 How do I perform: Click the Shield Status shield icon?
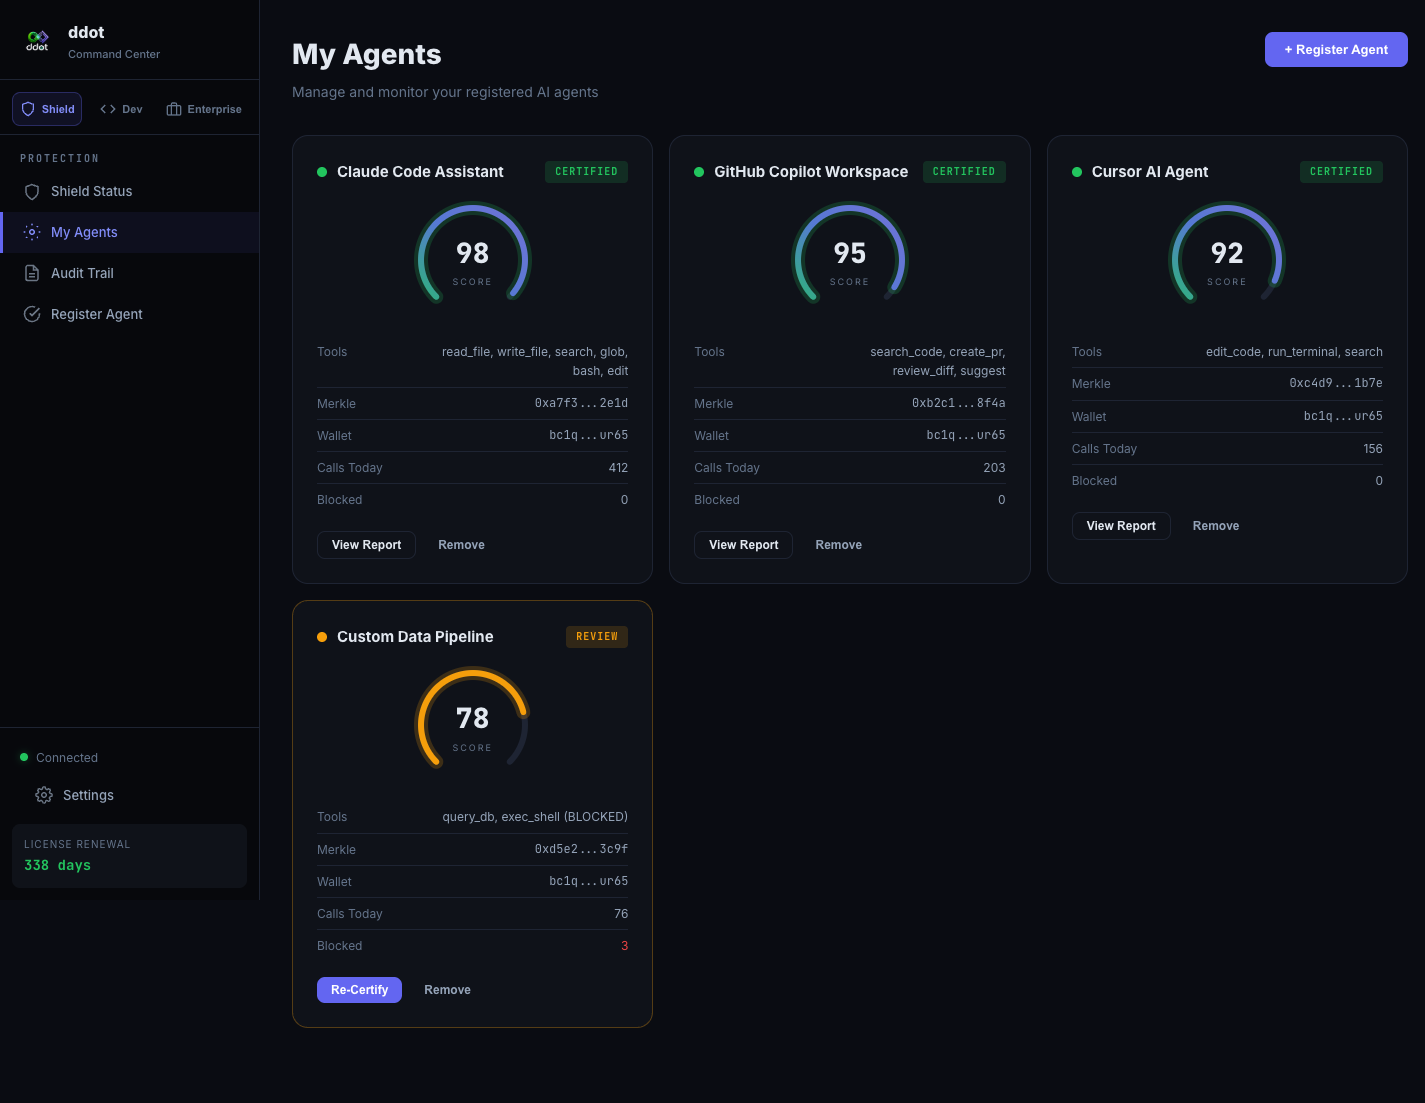pyautogui.click(x=32, y=191)
